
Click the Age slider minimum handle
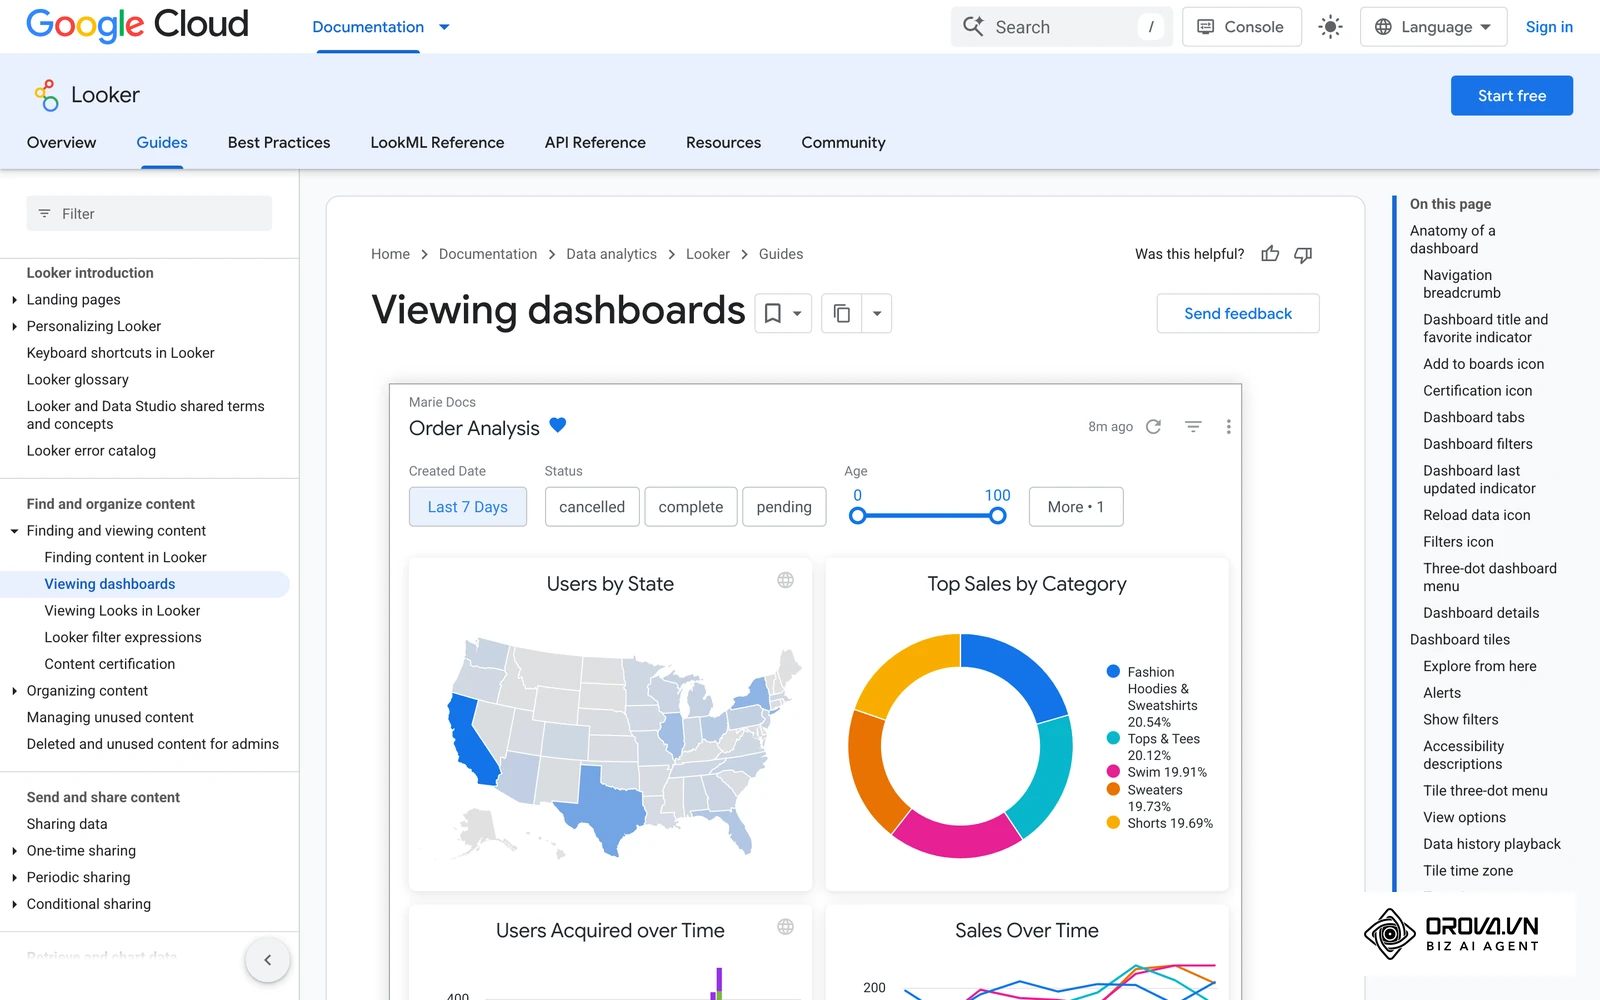[857, 516]
